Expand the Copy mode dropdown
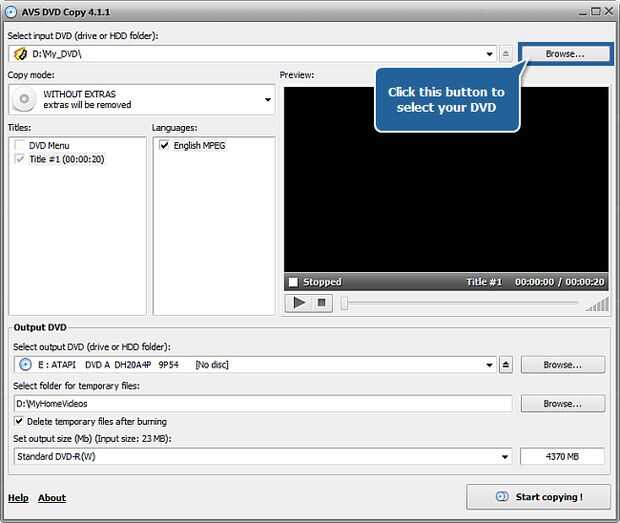 tap(268, 100)
